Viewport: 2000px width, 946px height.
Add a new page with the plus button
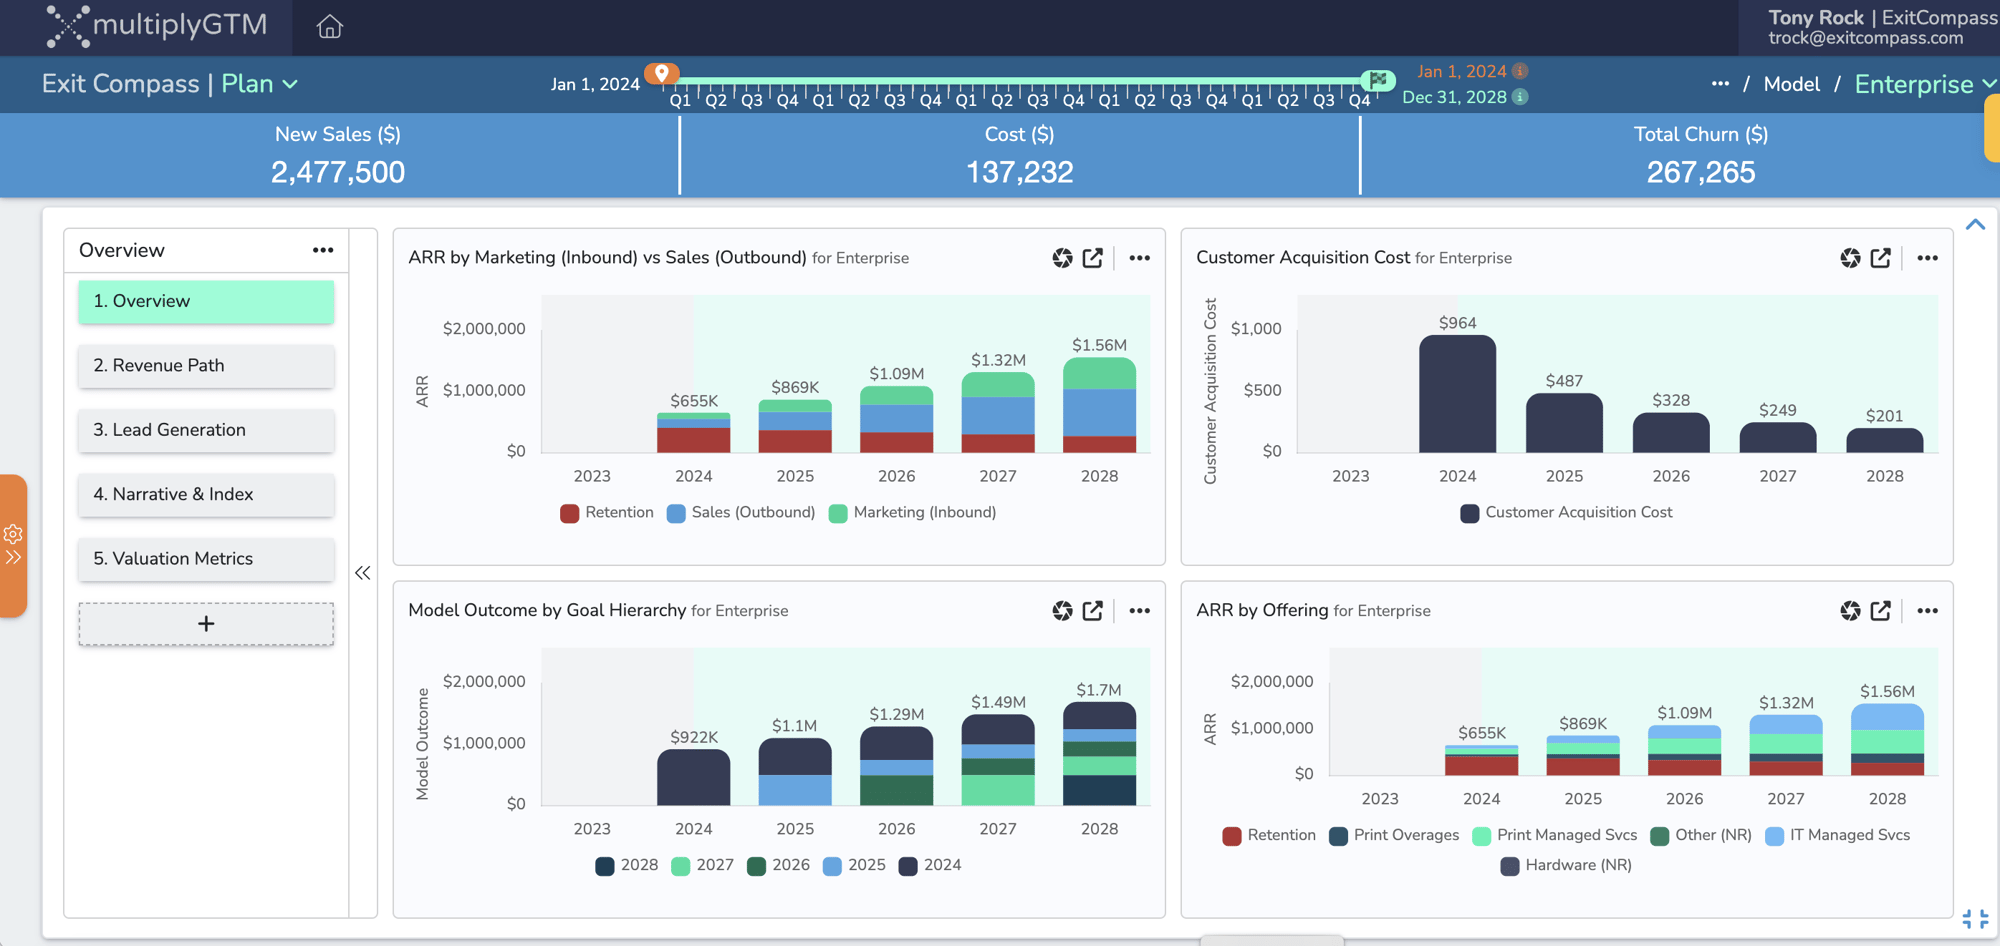pos(206,624)
